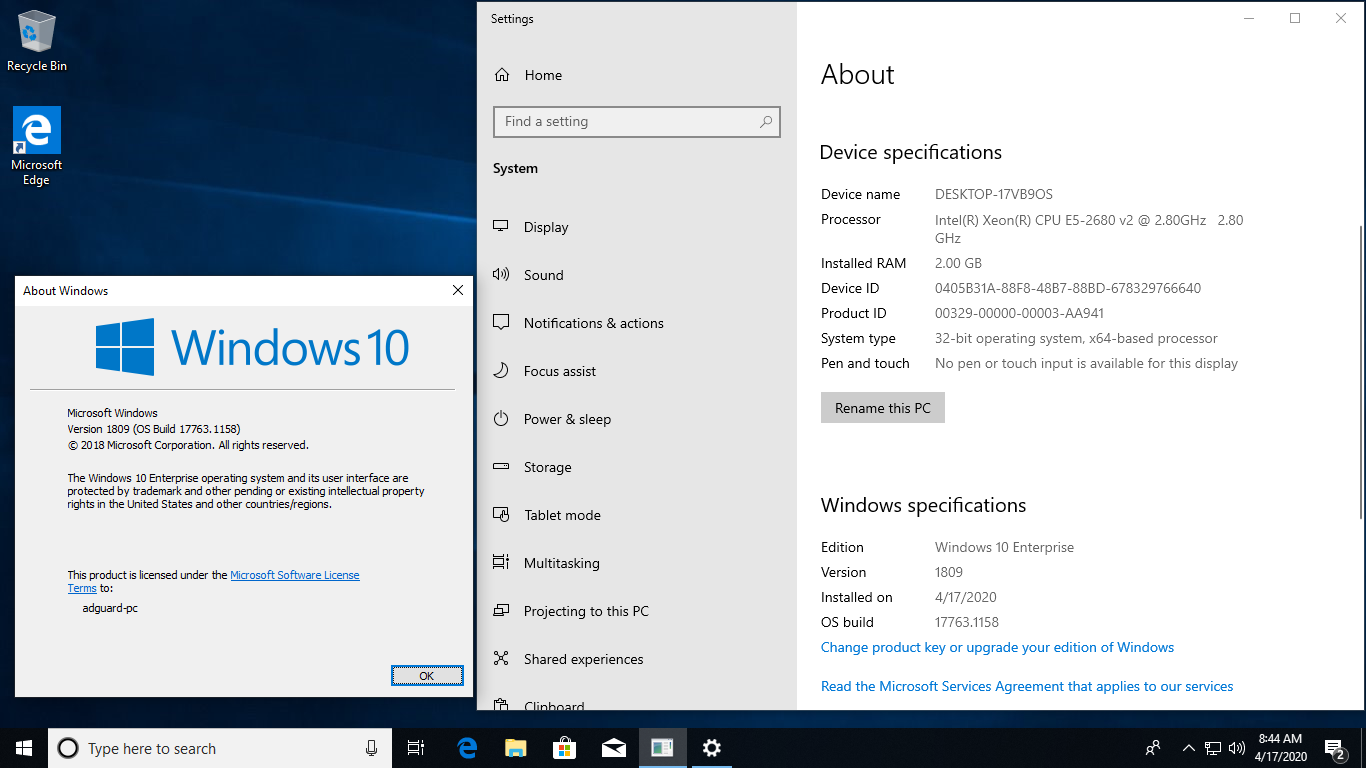
Task: Click the Find a setting search field
Action: pos(636,122)
